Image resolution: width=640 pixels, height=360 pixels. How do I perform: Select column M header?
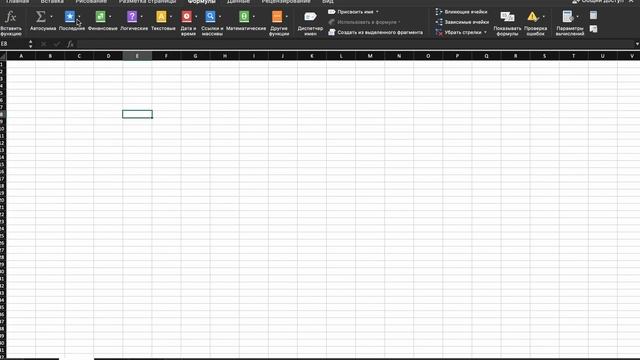click(x=370, y=56)
